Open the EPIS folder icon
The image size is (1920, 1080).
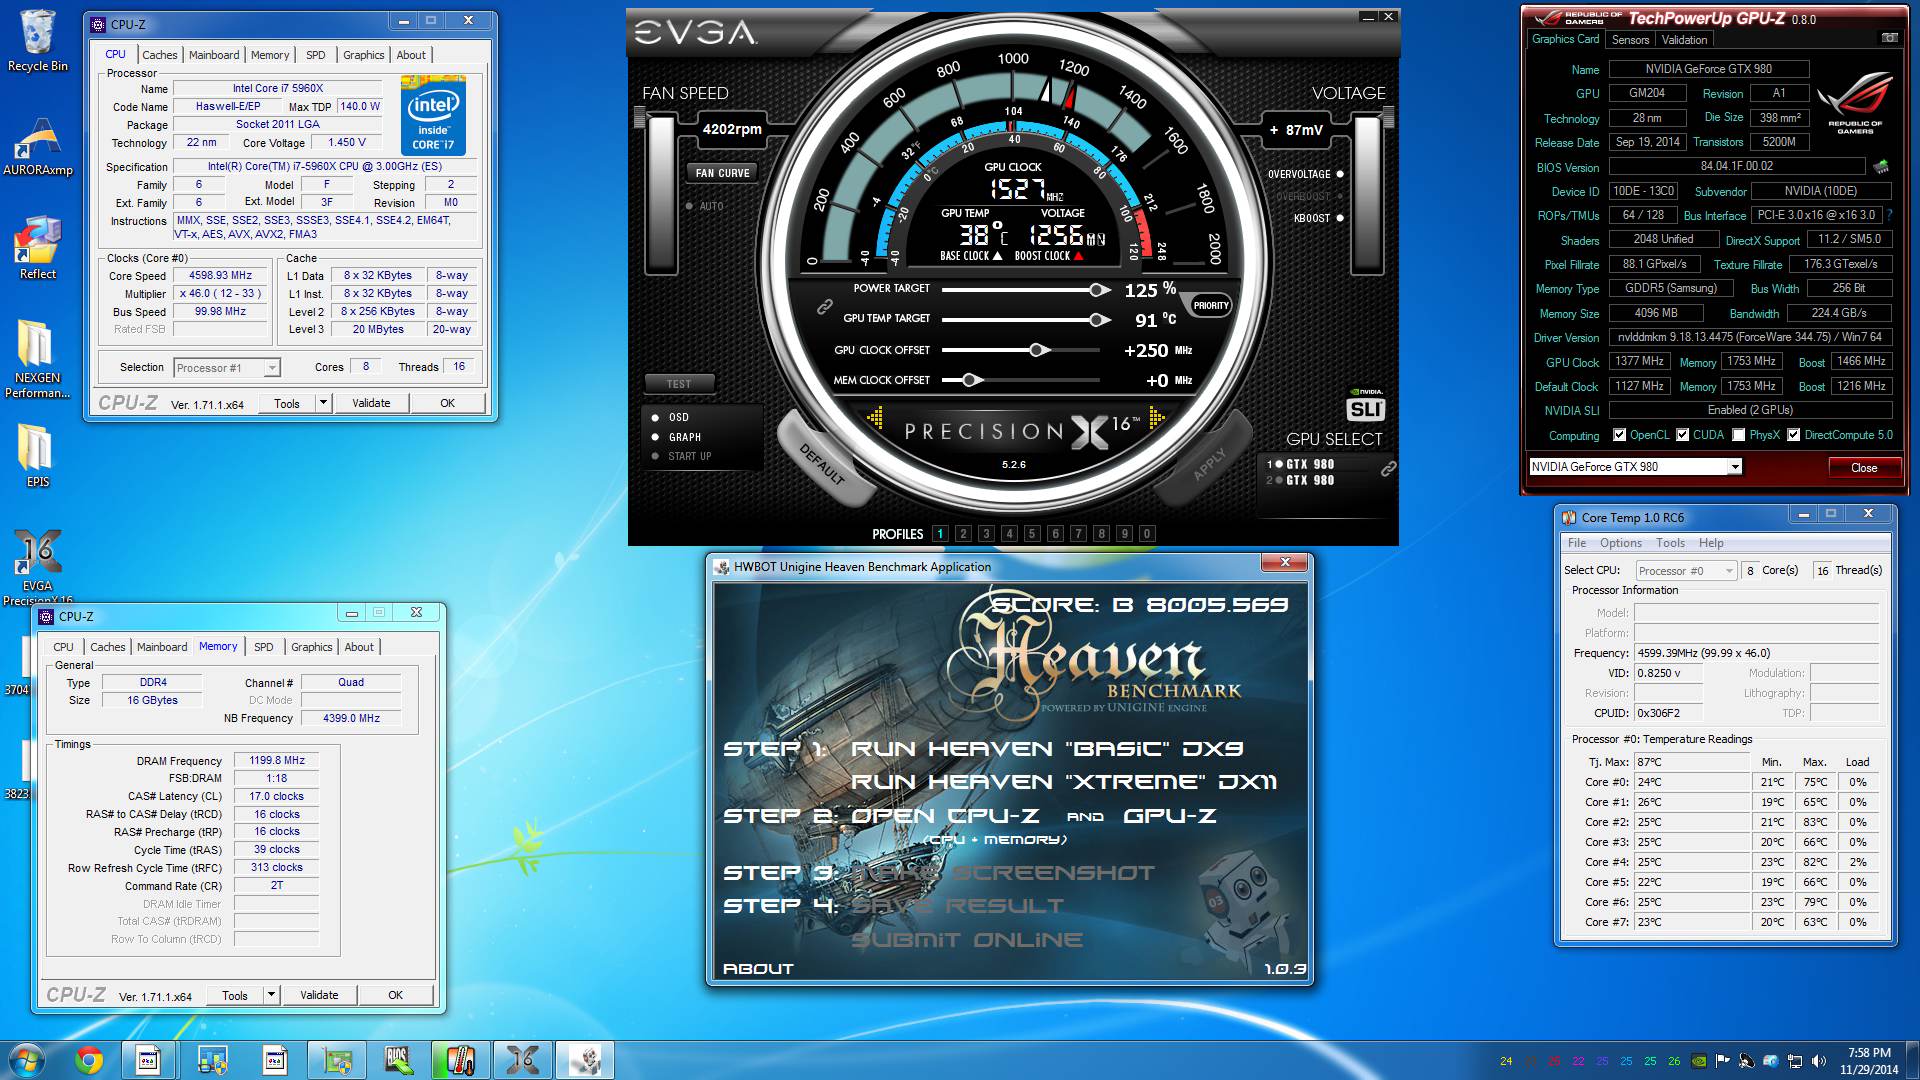click(x=38, y=456)
